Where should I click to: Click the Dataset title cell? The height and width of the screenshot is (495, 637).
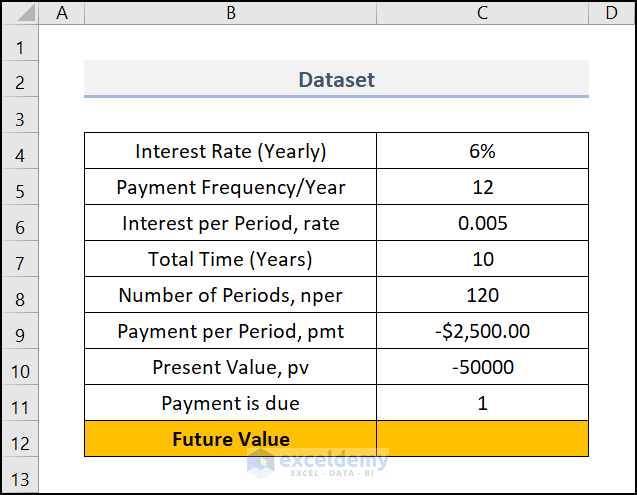point(336,79)
